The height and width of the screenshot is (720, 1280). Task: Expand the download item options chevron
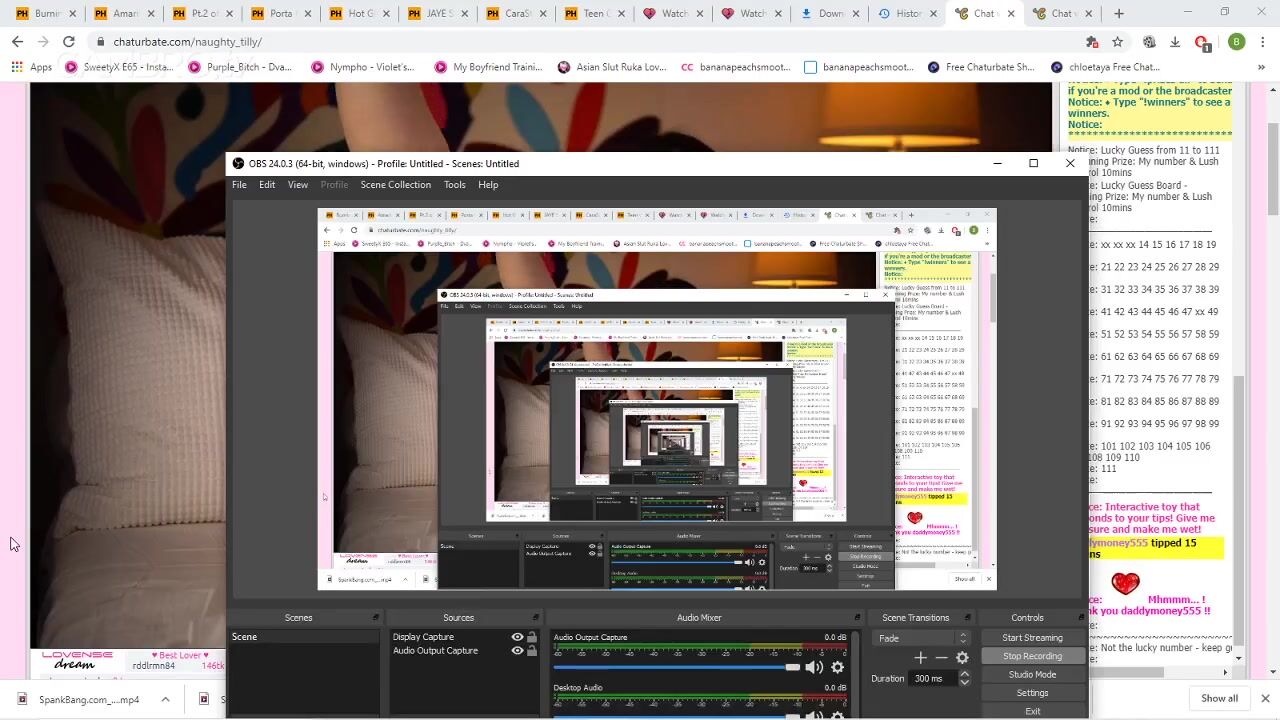(x=165, y=699)
